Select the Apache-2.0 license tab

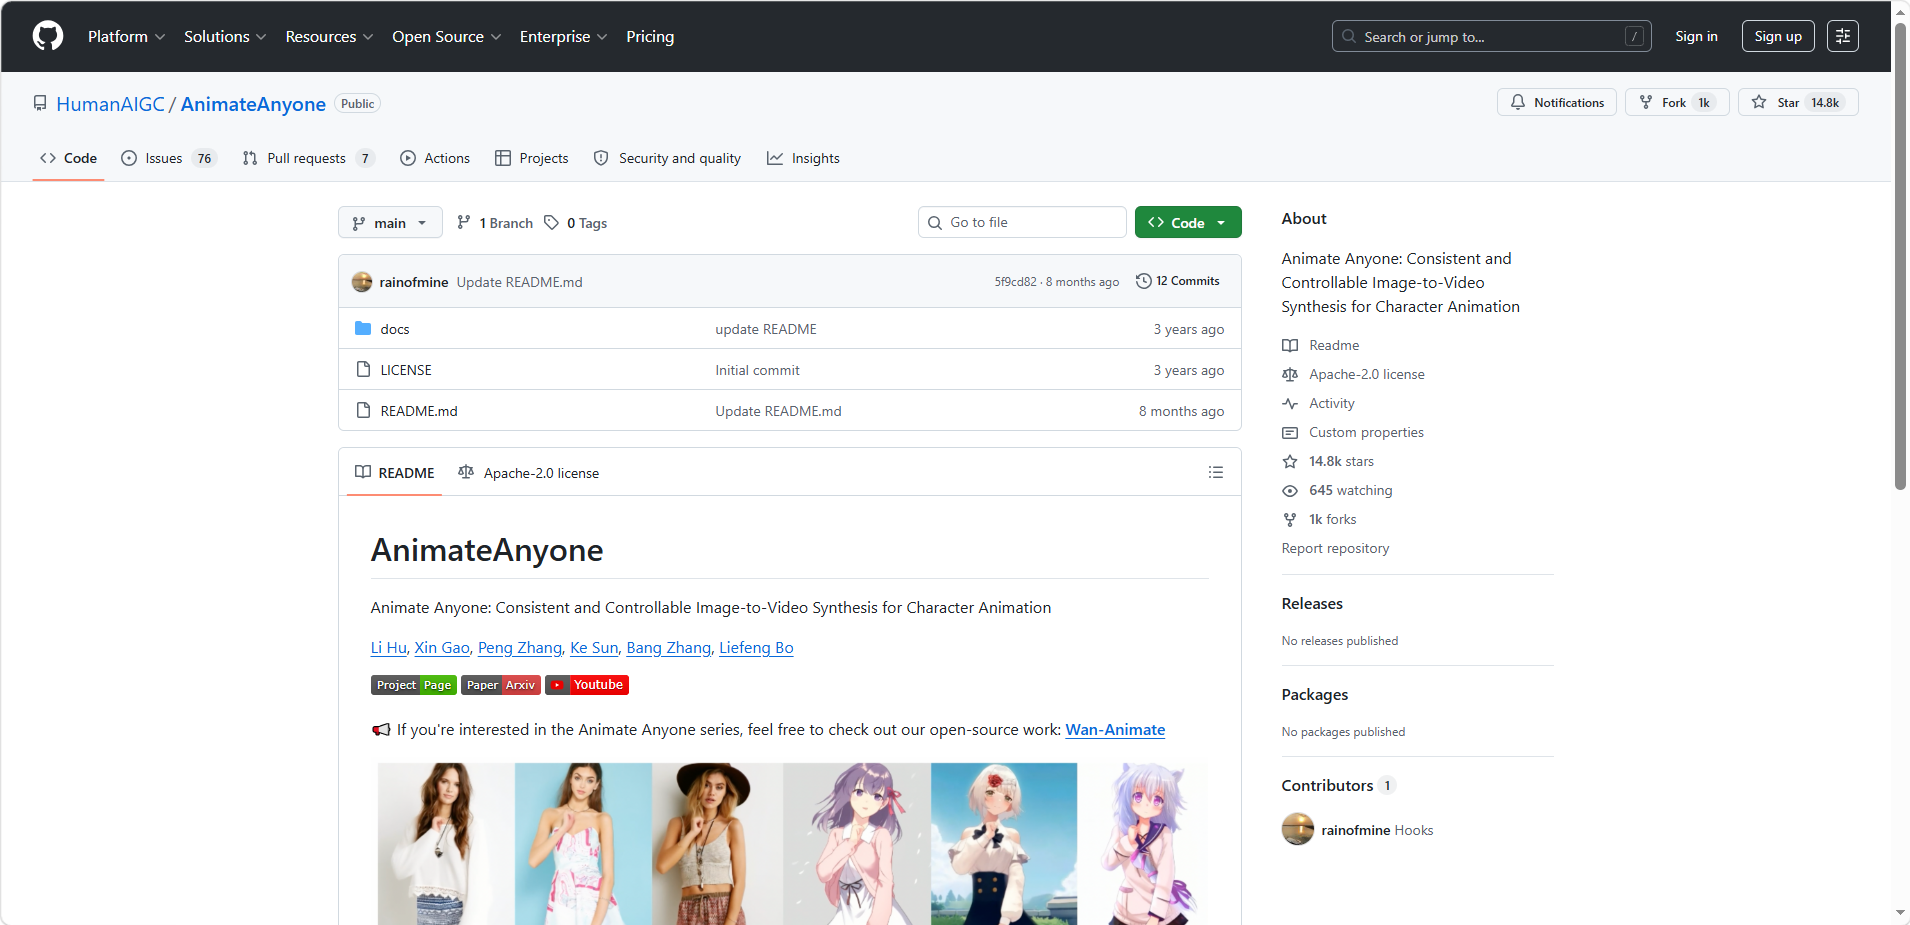click(528, 473)
